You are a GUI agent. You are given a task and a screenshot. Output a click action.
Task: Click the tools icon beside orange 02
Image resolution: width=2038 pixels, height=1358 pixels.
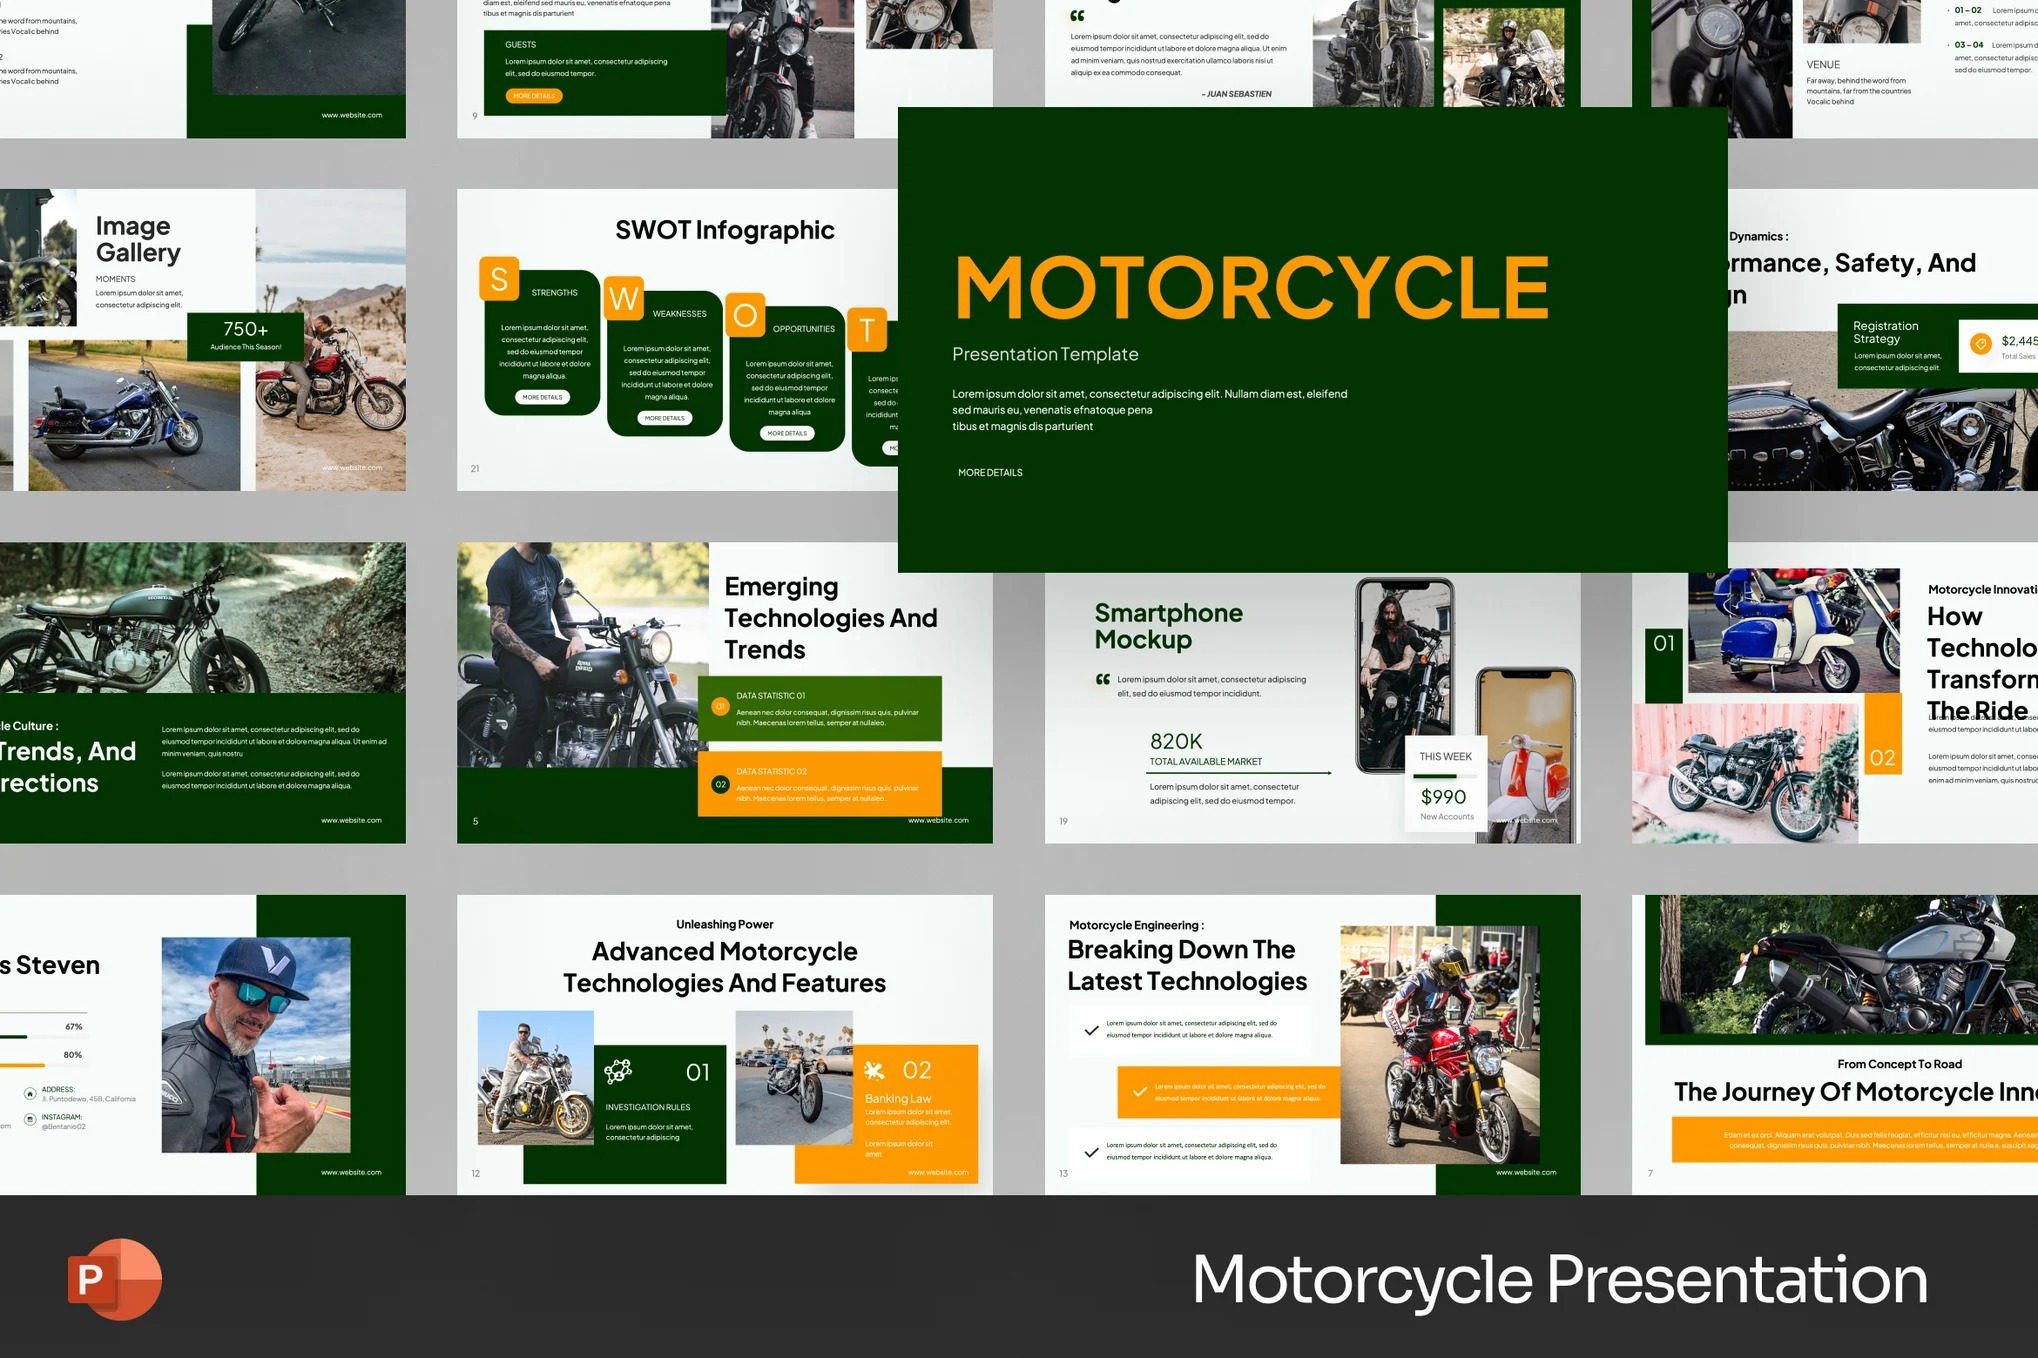pos(874,1071)
